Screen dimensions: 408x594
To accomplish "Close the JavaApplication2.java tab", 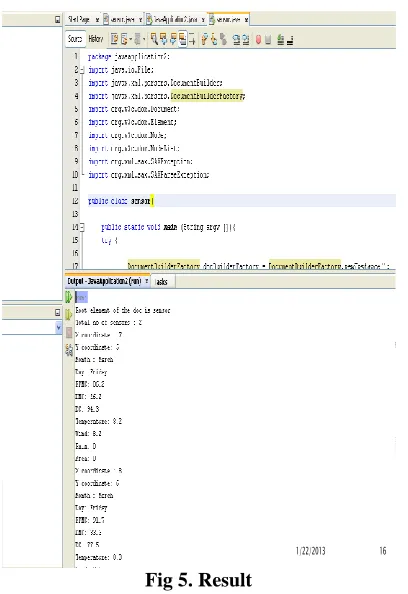I will (x=203, y=20).
